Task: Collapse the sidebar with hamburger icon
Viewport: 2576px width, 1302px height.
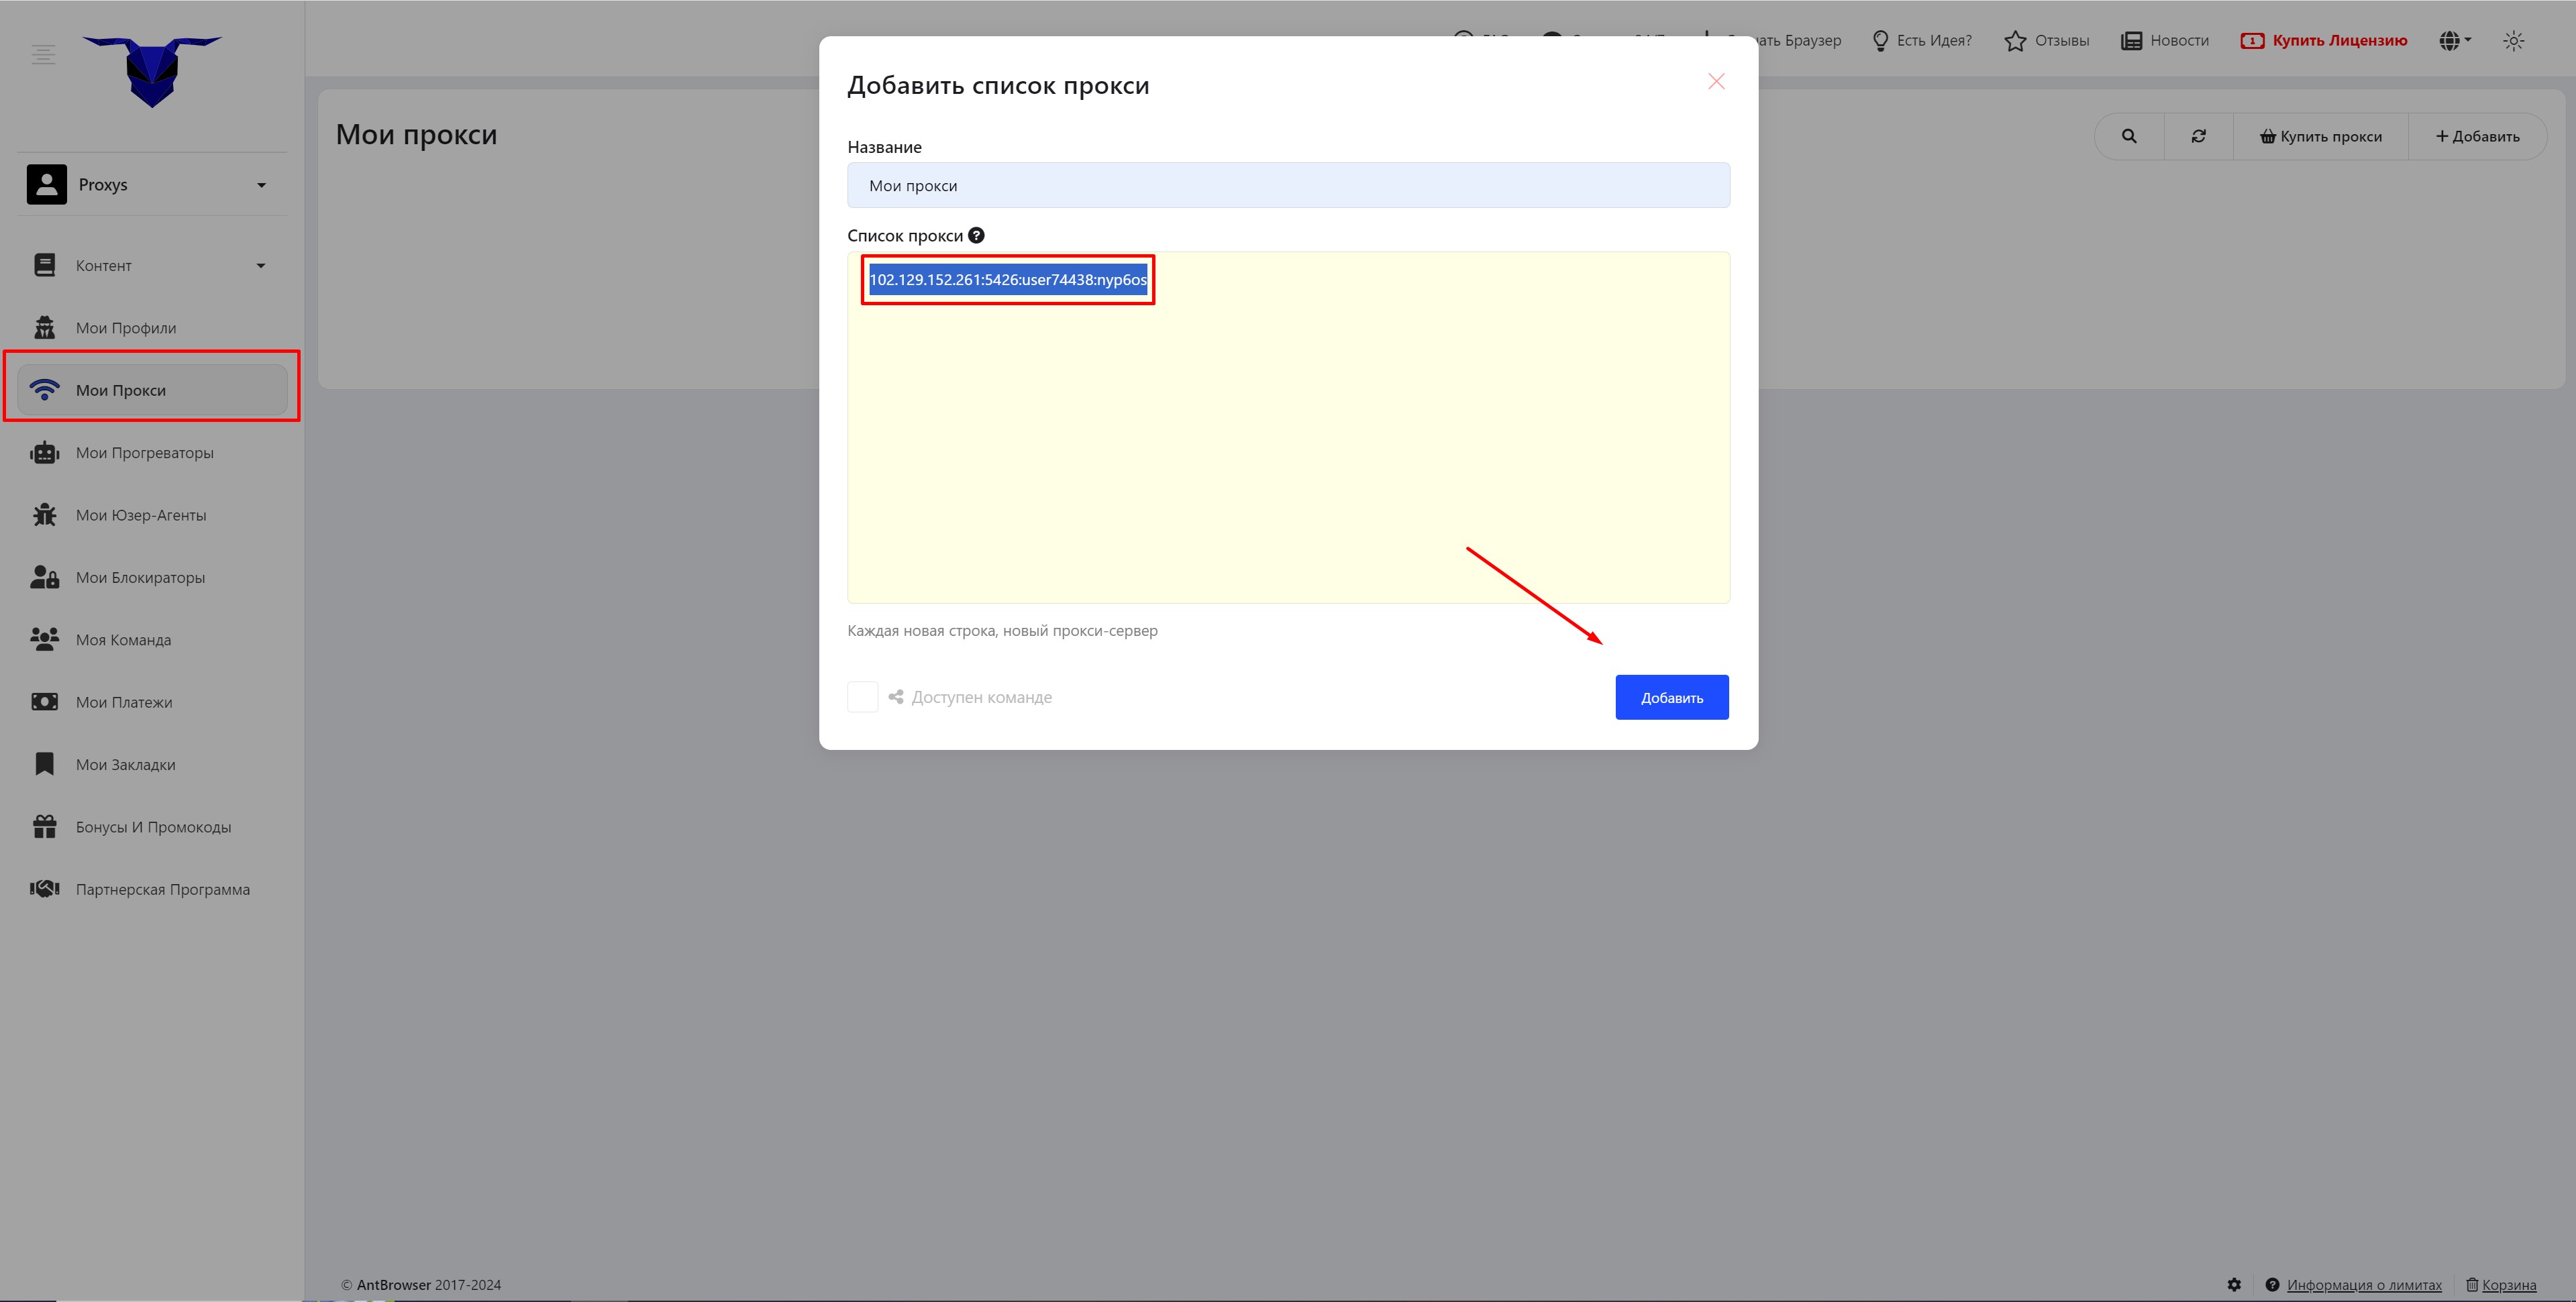Action: click(43, 54)
